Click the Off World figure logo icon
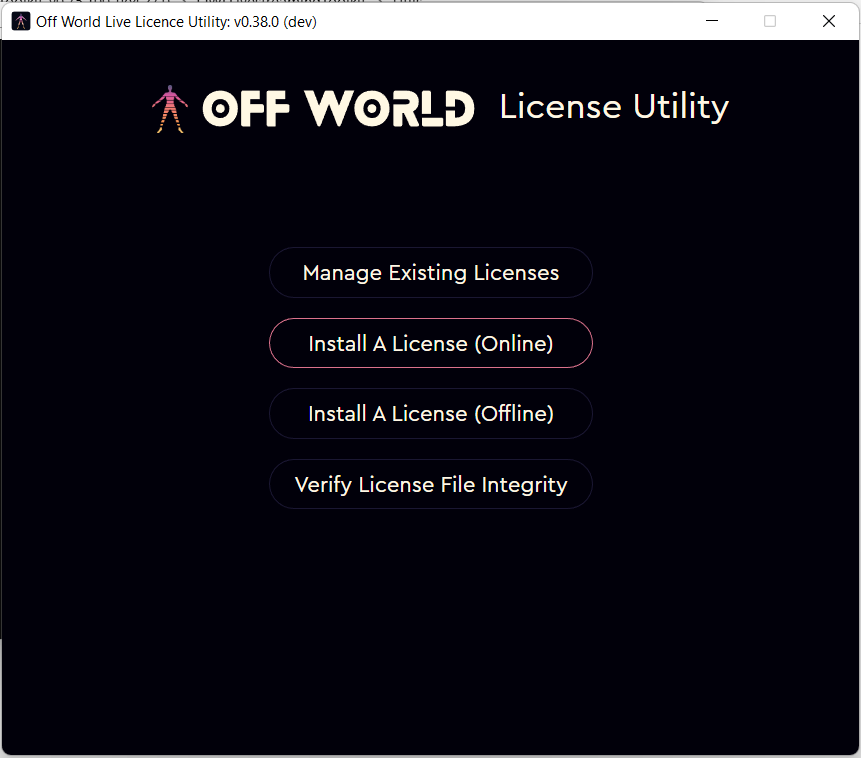 pyautogui.click(x=170, y=109)
